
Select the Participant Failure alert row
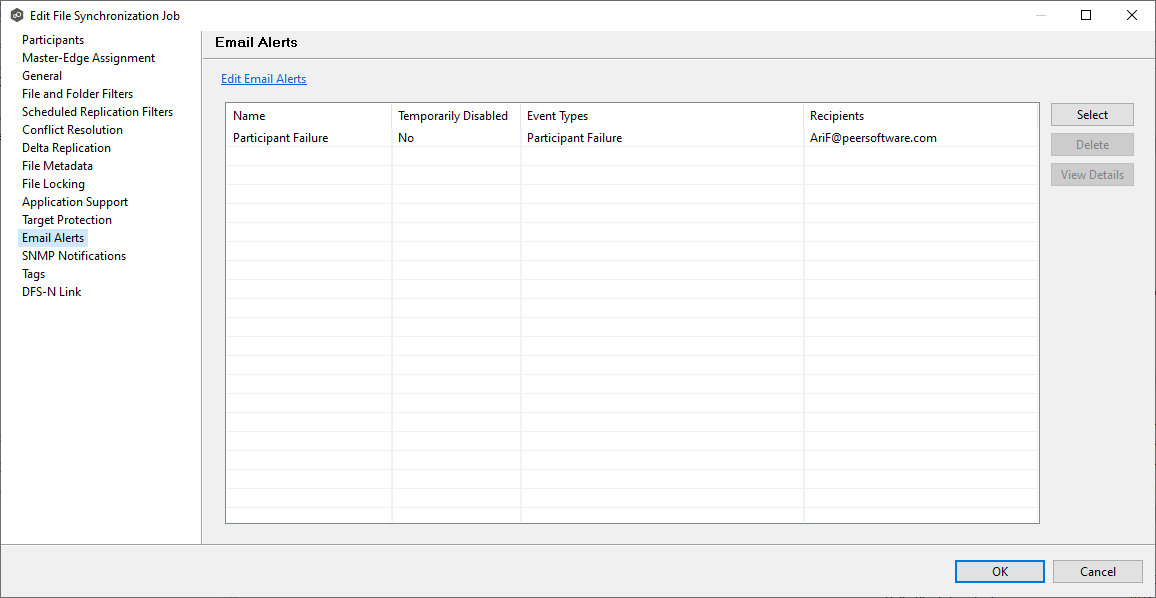[281, 138]
